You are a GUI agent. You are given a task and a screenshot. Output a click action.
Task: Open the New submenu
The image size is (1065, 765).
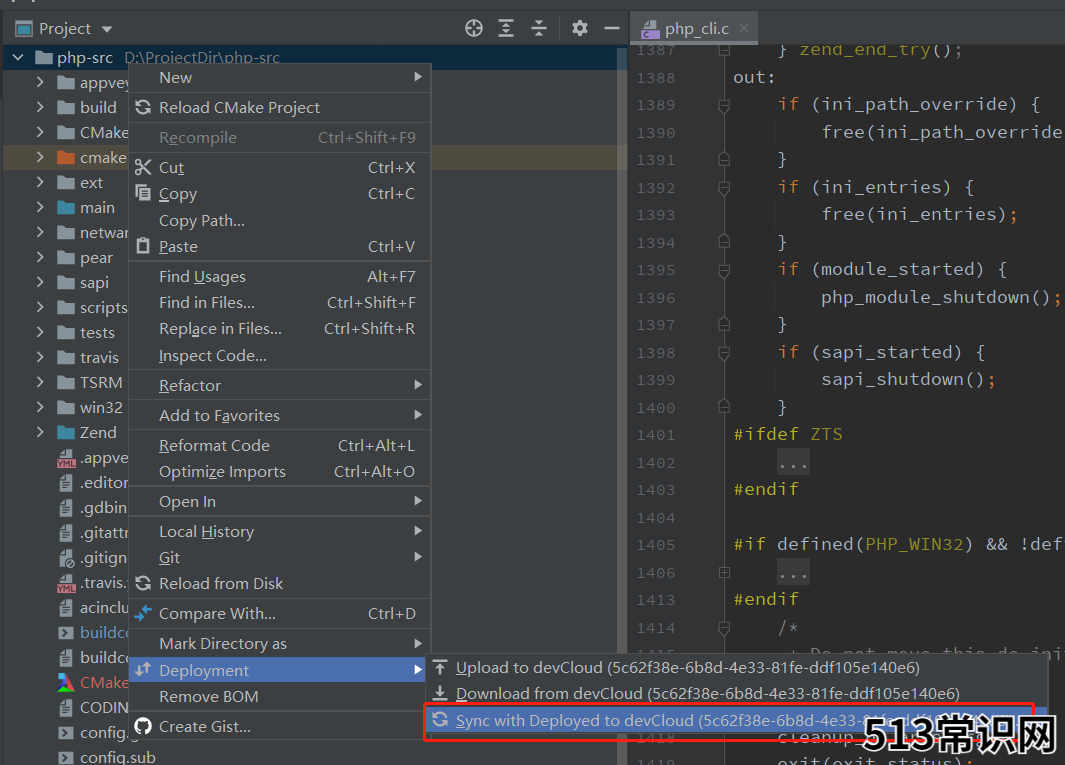(x=280, y=77)
